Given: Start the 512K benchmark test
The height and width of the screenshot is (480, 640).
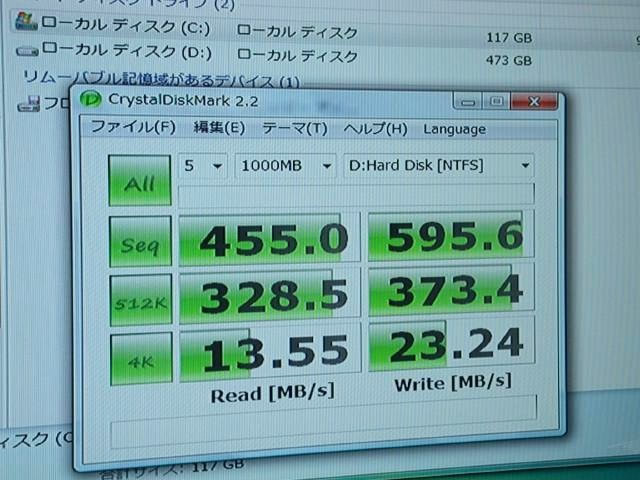Looking at the screenshot, I should tap(141, 300).
